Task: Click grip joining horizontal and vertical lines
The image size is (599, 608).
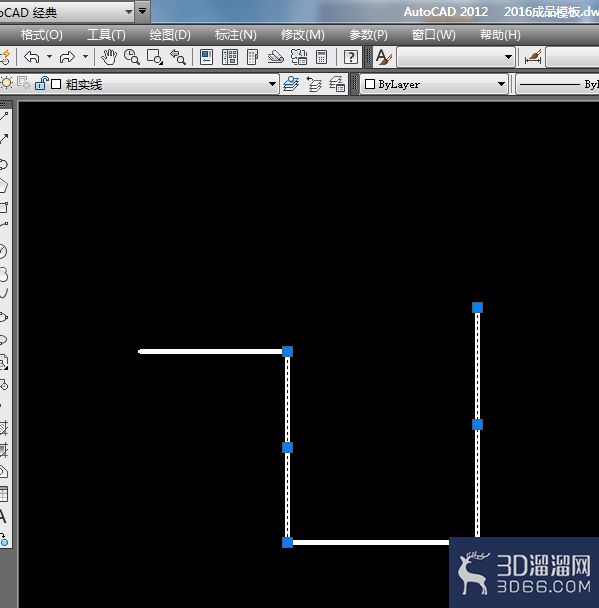Action: click(x=287, y=352)
